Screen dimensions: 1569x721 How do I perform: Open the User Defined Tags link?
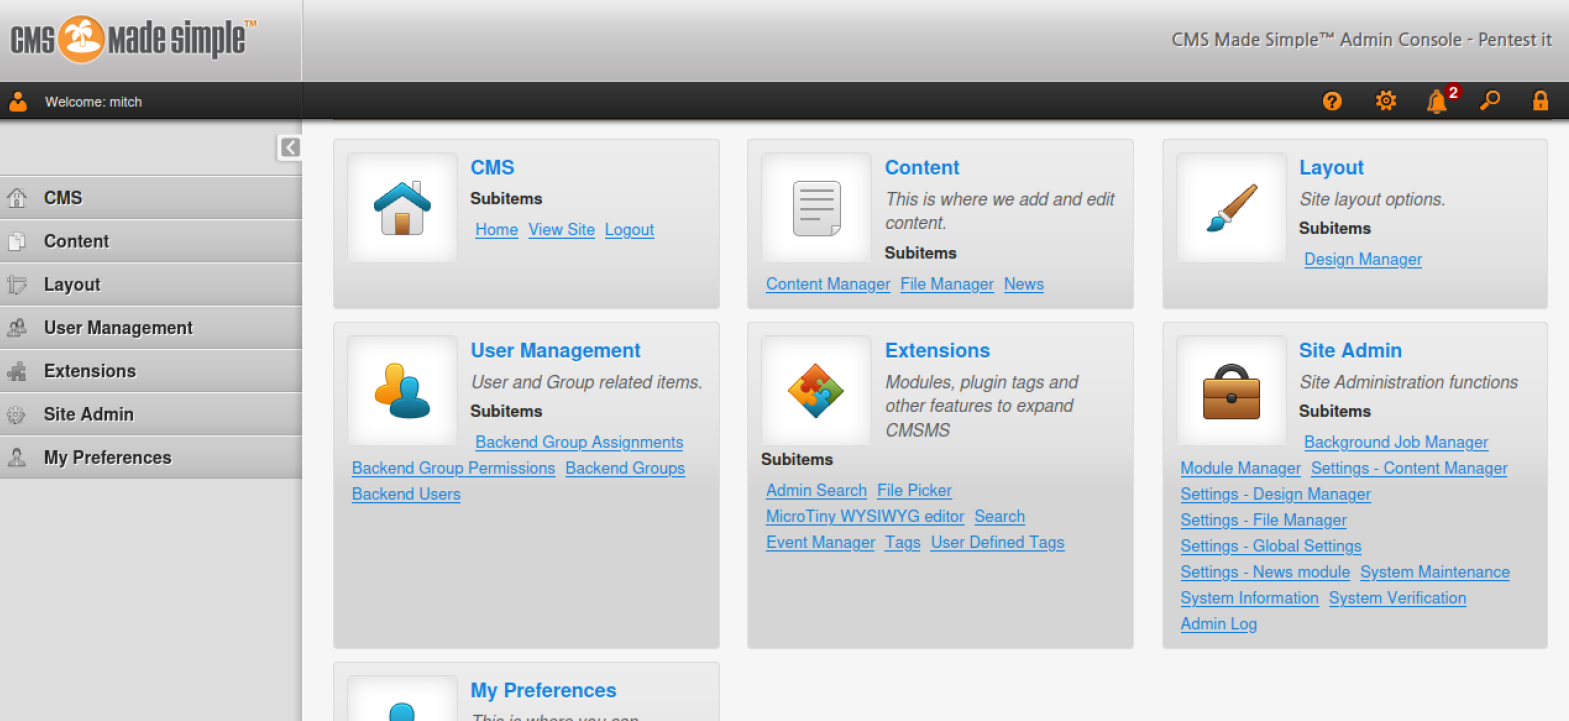click(x=997, y=542)
